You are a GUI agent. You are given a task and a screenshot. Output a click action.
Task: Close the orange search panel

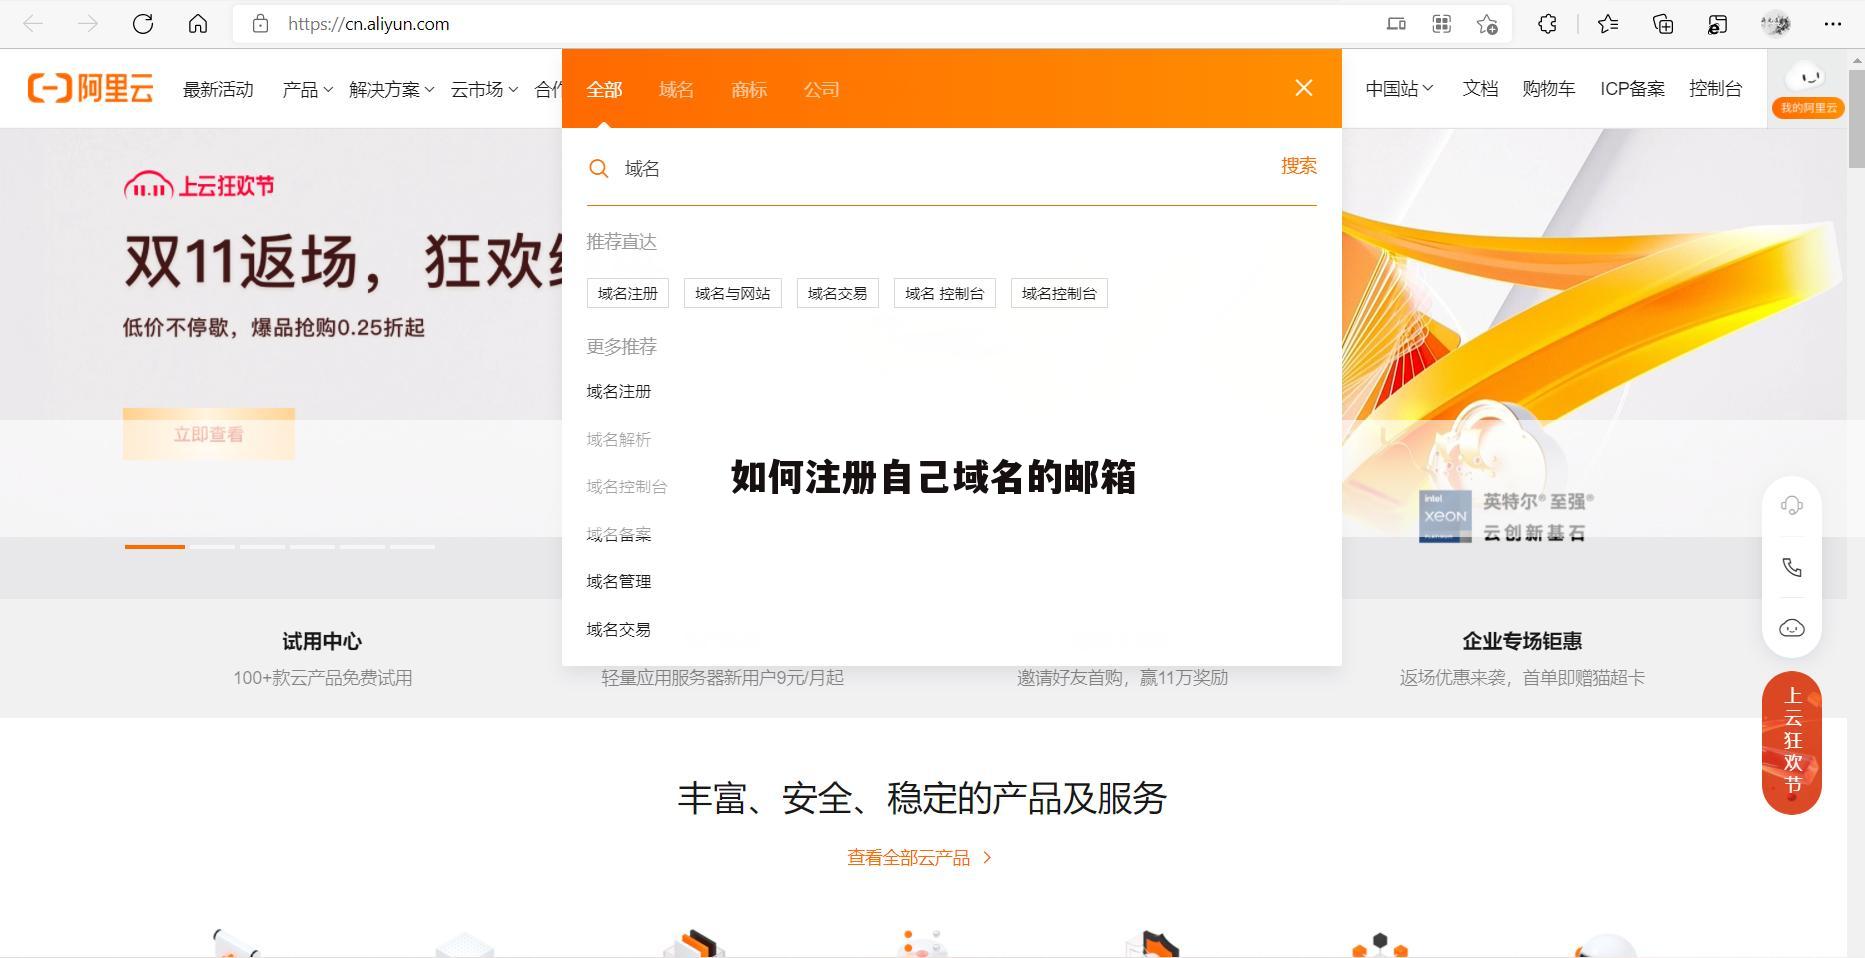(1303, 88)
